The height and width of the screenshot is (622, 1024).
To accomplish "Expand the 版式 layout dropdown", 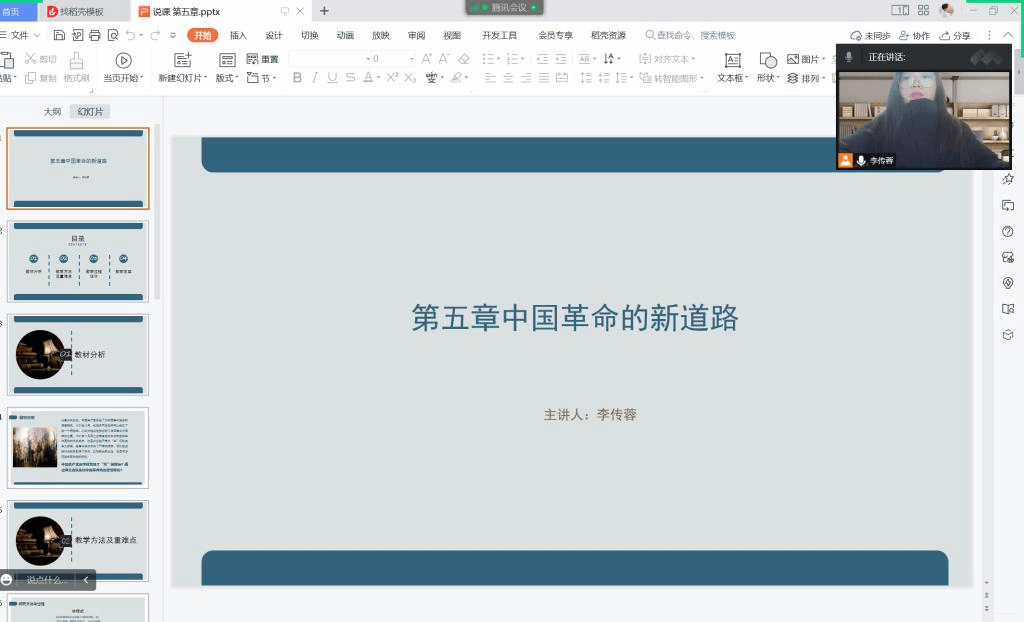I will pos(228,78).
